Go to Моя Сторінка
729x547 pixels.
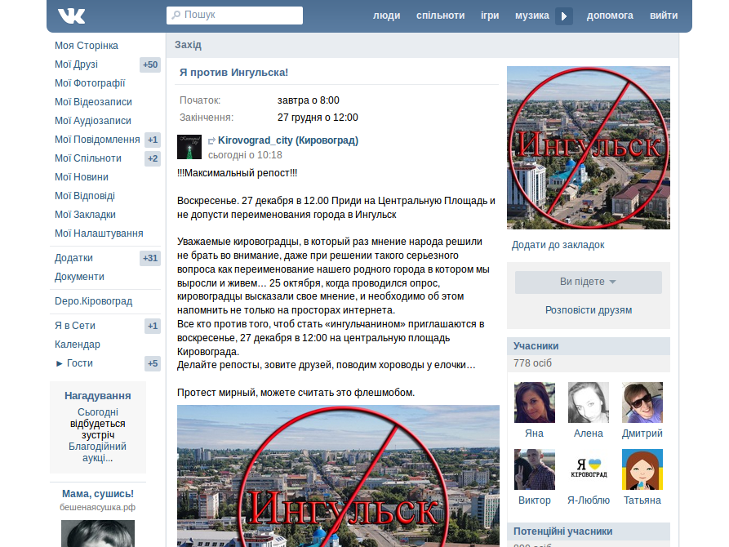click(86, 46)
